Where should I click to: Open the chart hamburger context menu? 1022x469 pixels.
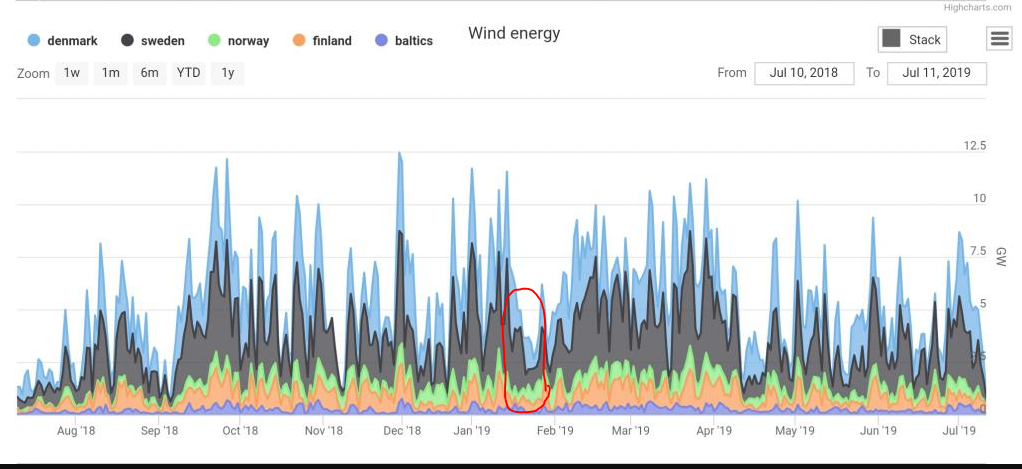tap(1000, 39)
